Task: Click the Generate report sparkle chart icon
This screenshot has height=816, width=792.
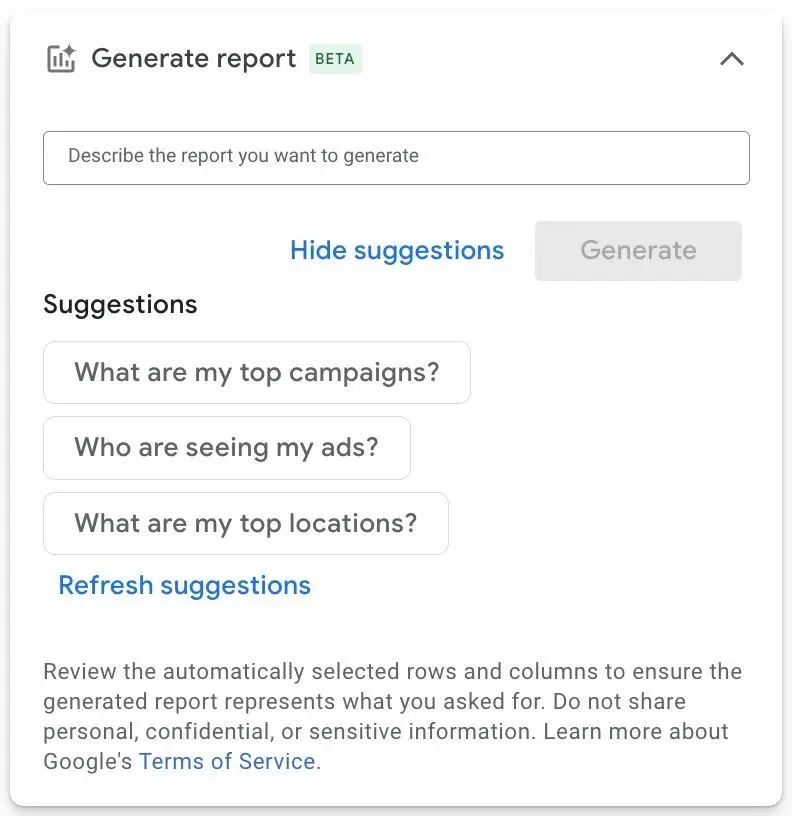Action: 62,59
